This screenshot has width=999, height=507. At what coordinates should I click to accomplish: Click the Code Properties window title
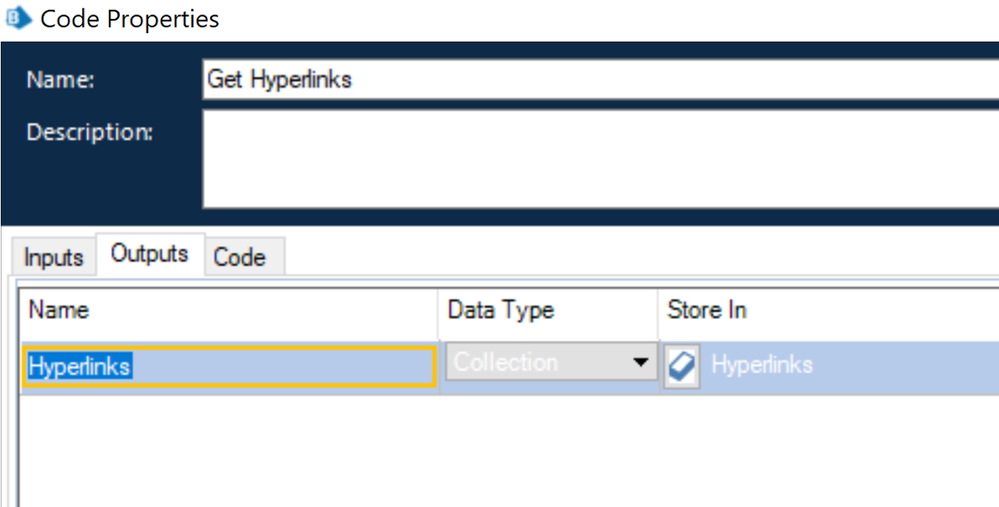coord(130,18)
